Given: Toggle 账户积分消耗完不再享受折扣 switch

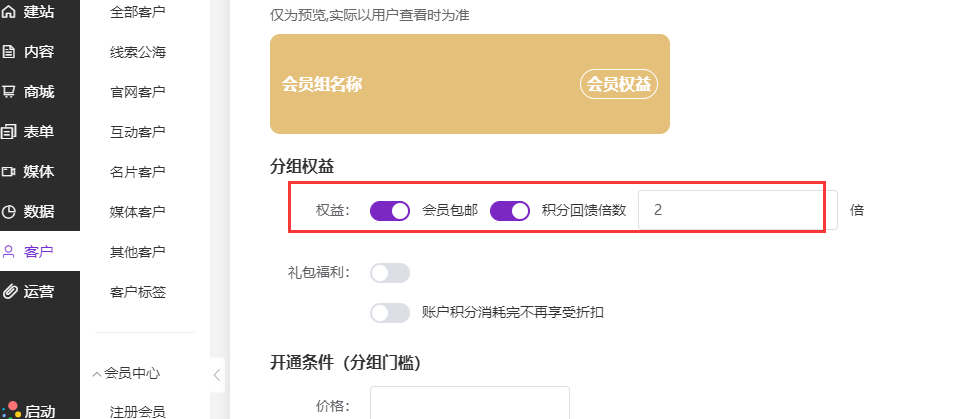Looking at the screenshot, I should (389, 313).
